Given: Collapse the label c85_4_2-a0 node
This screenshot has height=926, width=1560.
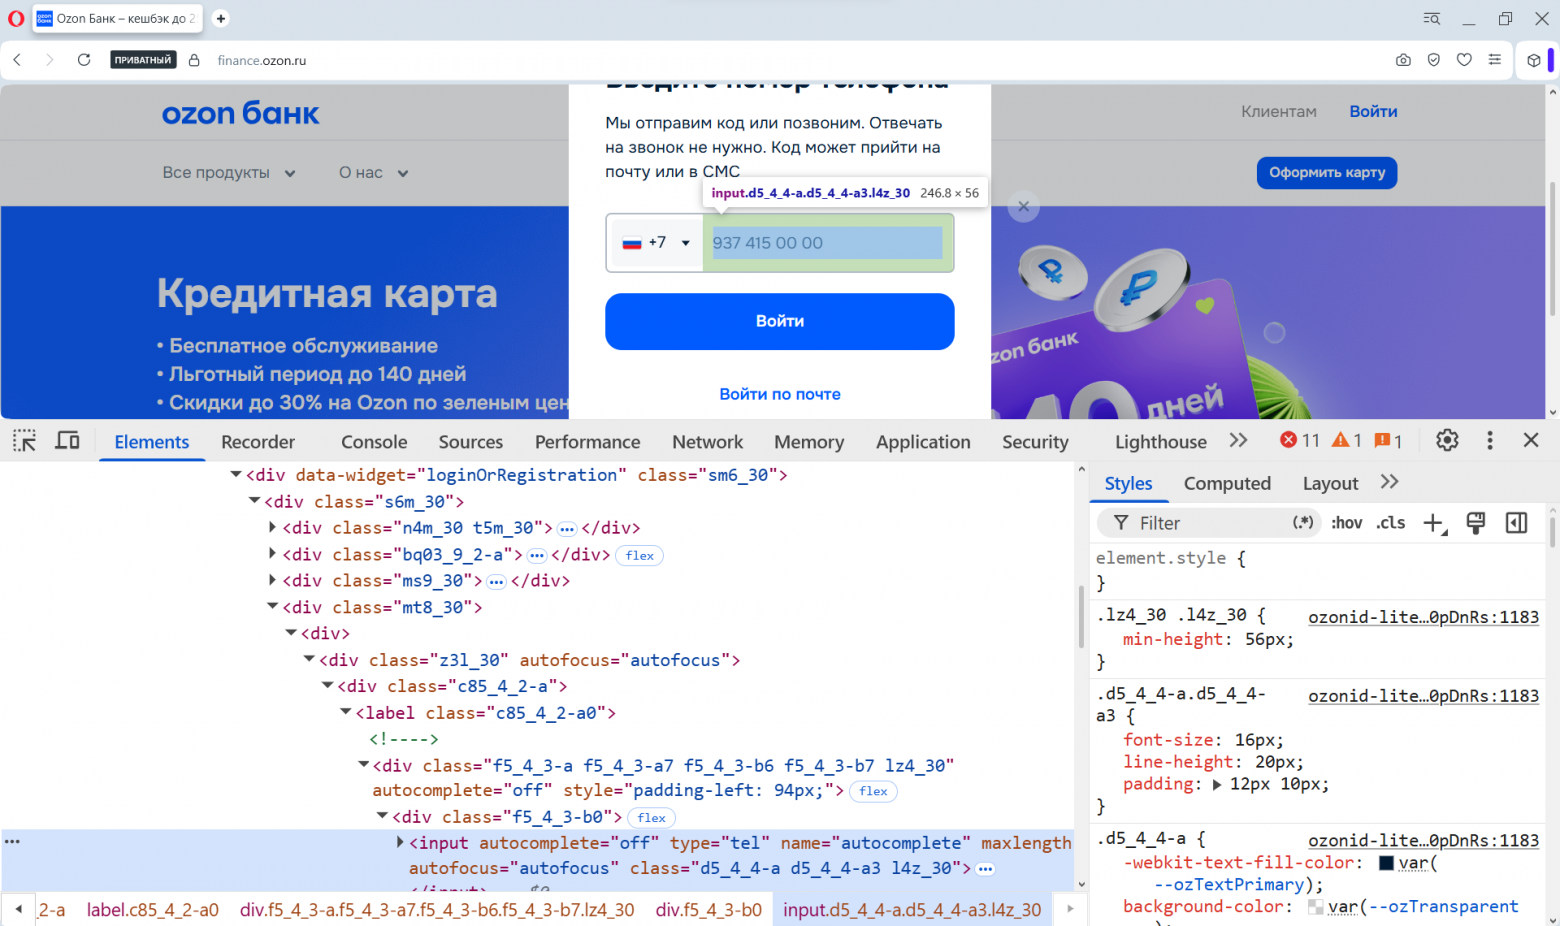Looking at the screenshot, I should pos(346,712).
